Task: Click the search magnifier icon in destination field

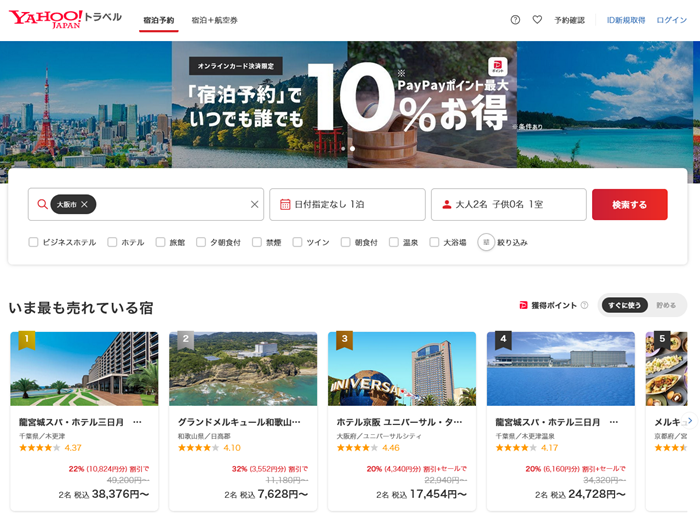Action: 42,204
